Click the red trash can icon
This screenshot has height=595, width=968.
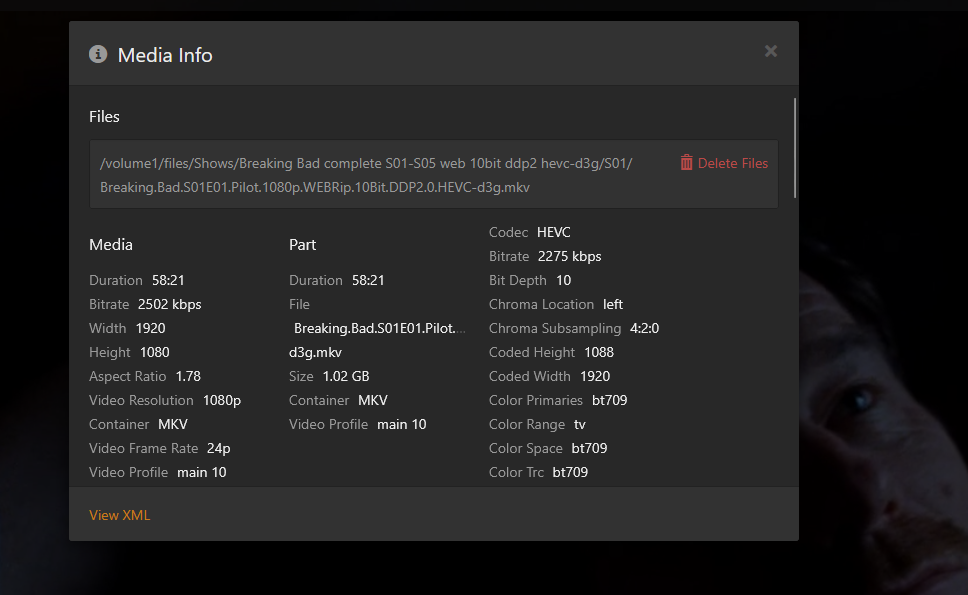[686, 163]
